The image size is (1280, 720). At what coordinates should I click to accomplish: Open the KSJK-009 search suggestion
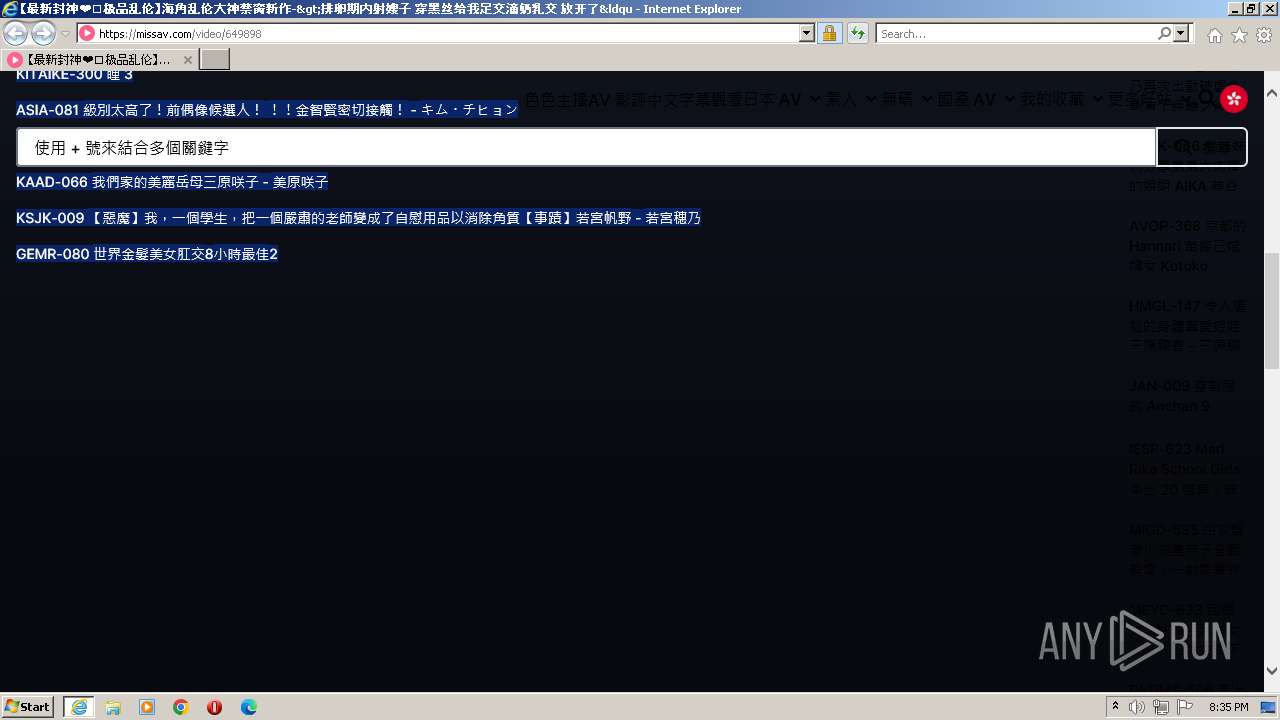(358, 218)
